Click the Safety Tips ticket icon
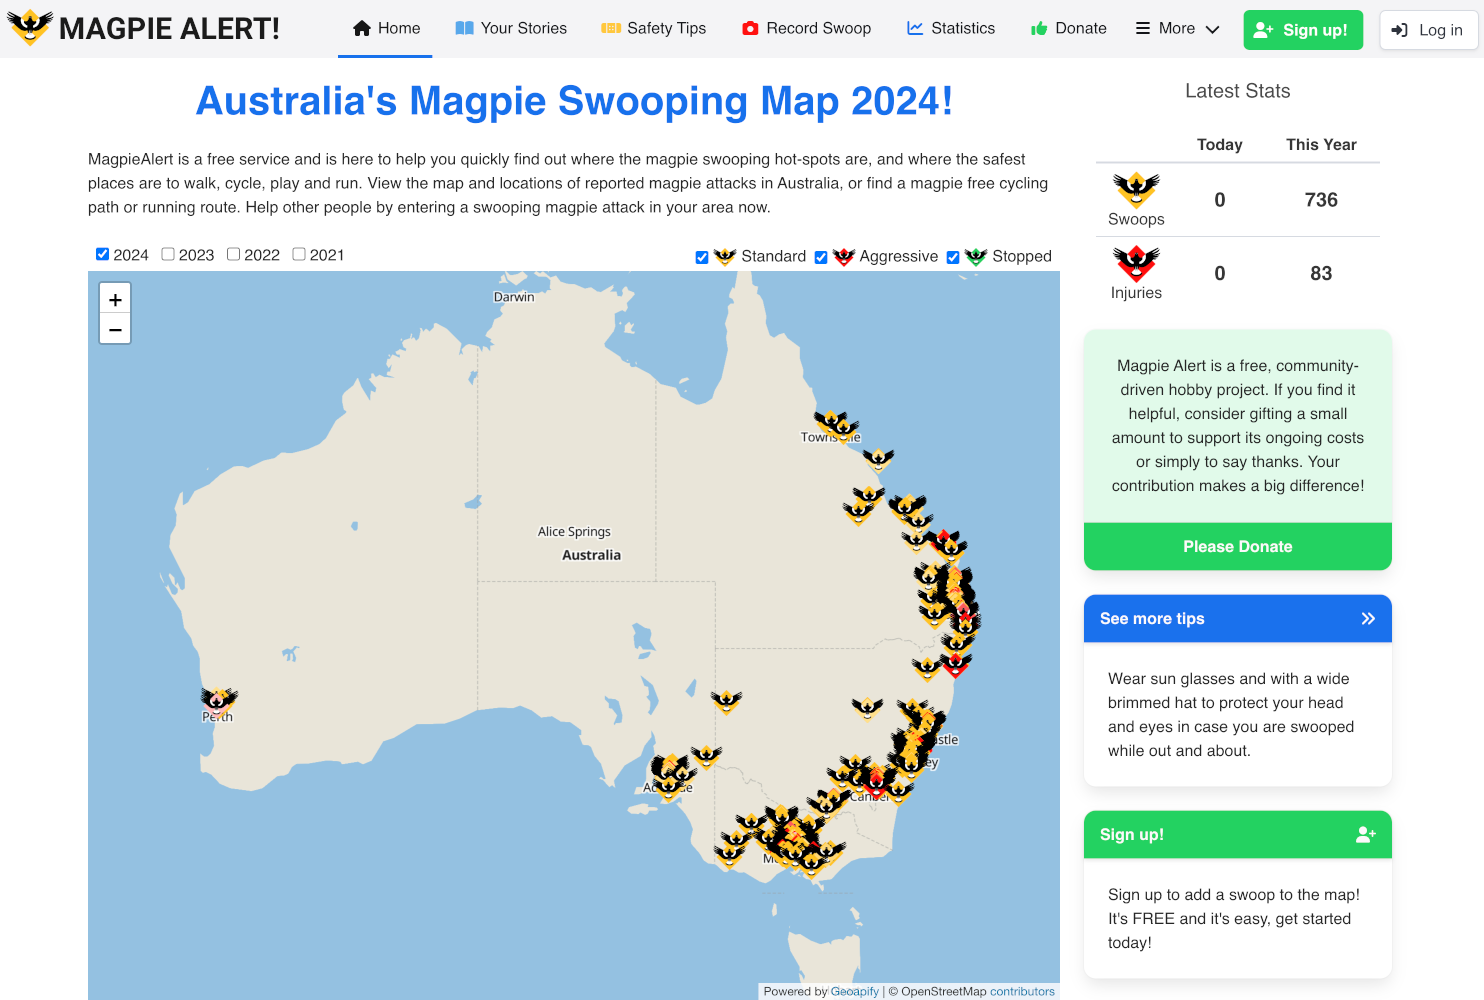The width and height of the screenshot is (1484, 1000). tap(611, 28)
